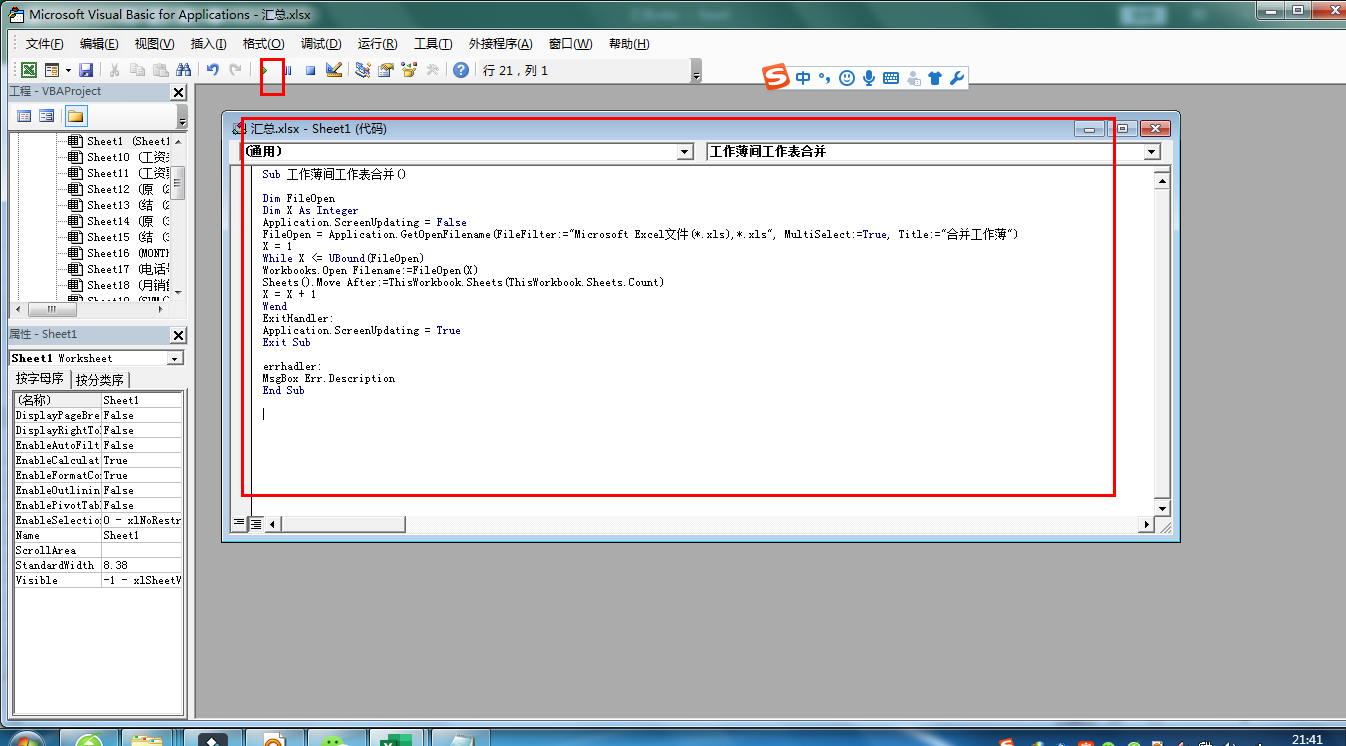Image resolution: width=1346 pixels, height=746 pixels.
Task: Select Sheet10 in the project tree
Action: click(118, 157)
